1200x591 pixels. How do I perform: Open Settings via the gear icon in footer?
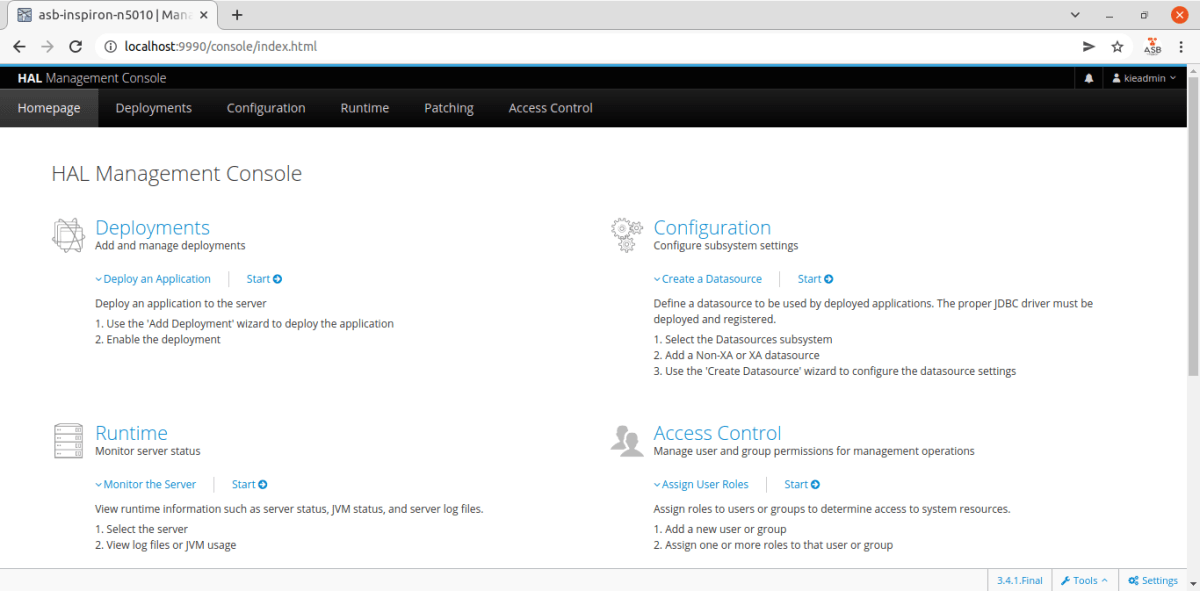click(1152, 580)
